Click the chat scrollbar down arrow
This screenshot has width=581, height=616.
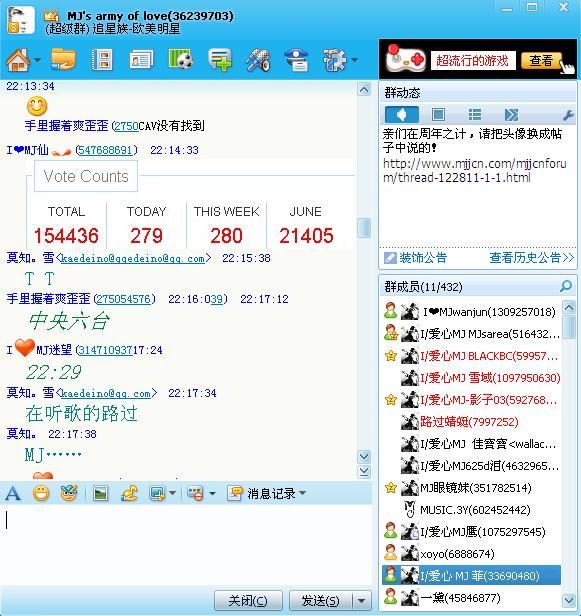pyautogui.click(x=364, y=456)
